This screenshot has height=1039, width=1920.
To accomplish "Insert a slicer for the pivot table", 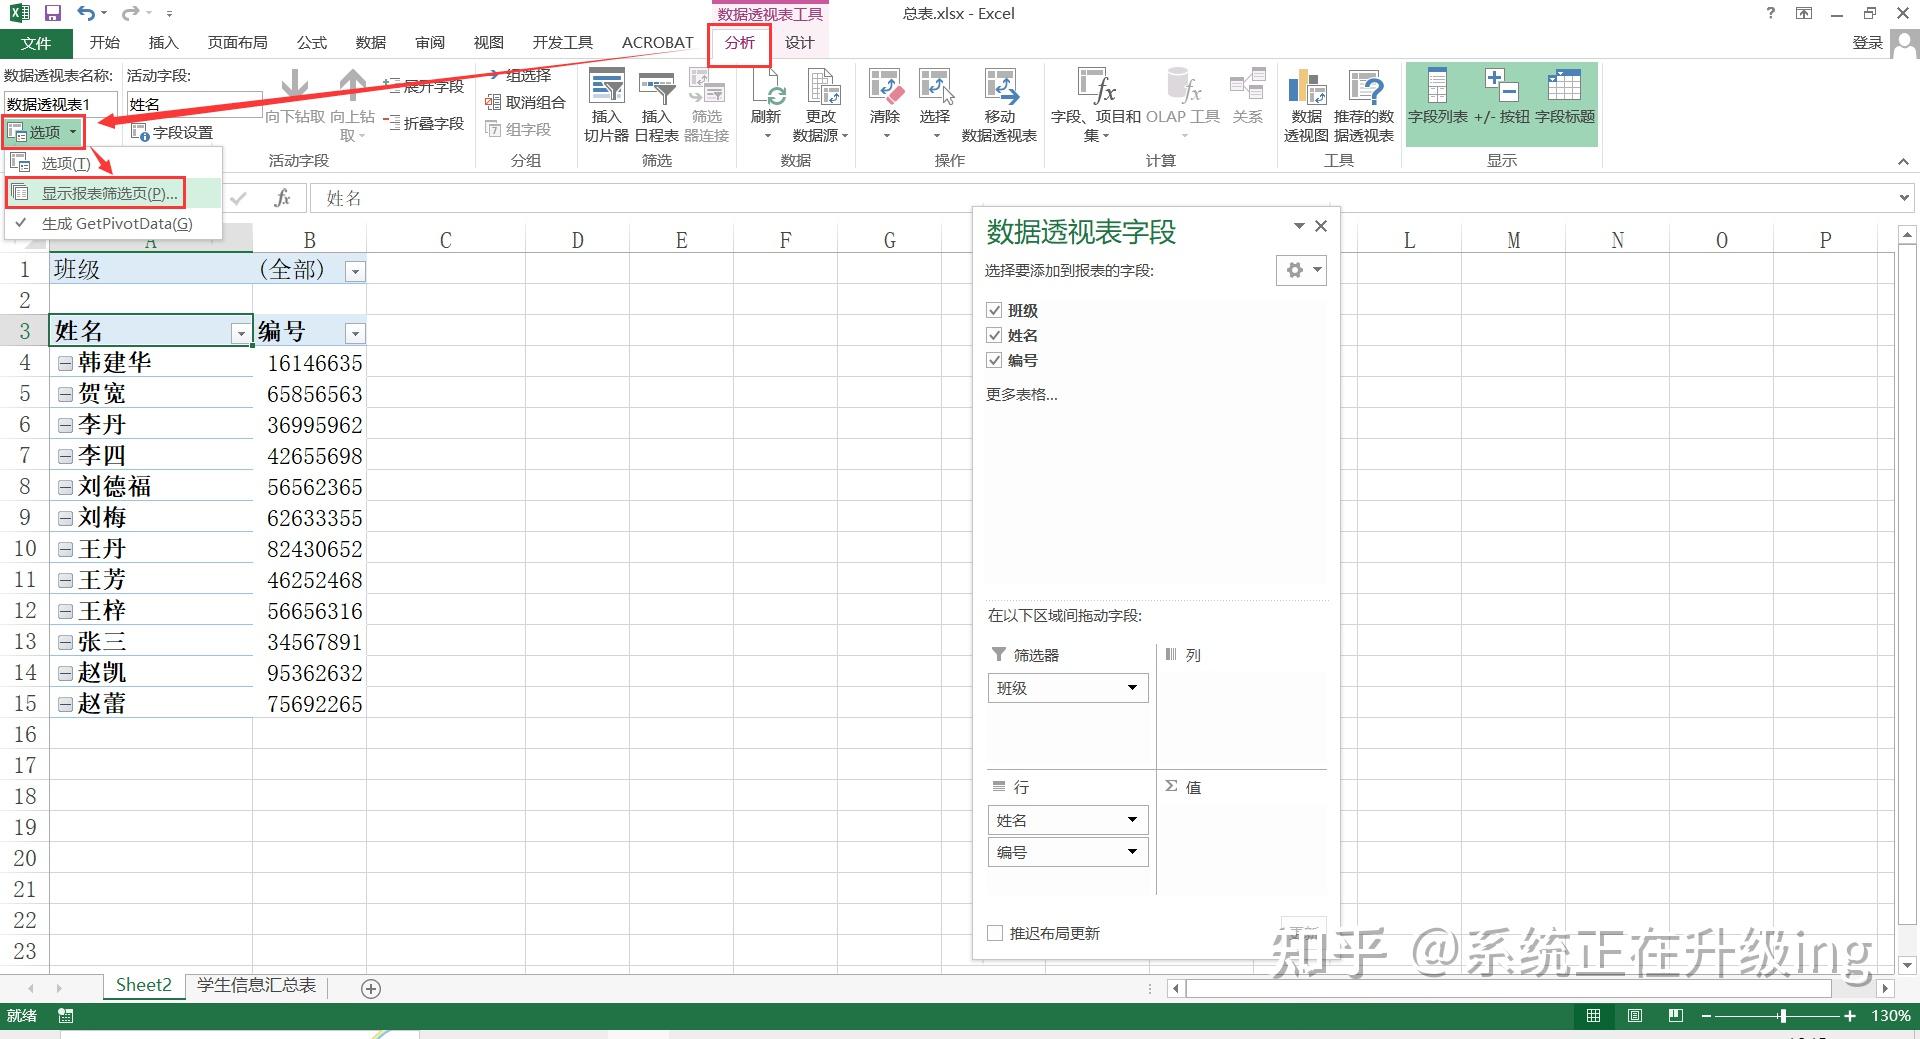I will (606, 103).
